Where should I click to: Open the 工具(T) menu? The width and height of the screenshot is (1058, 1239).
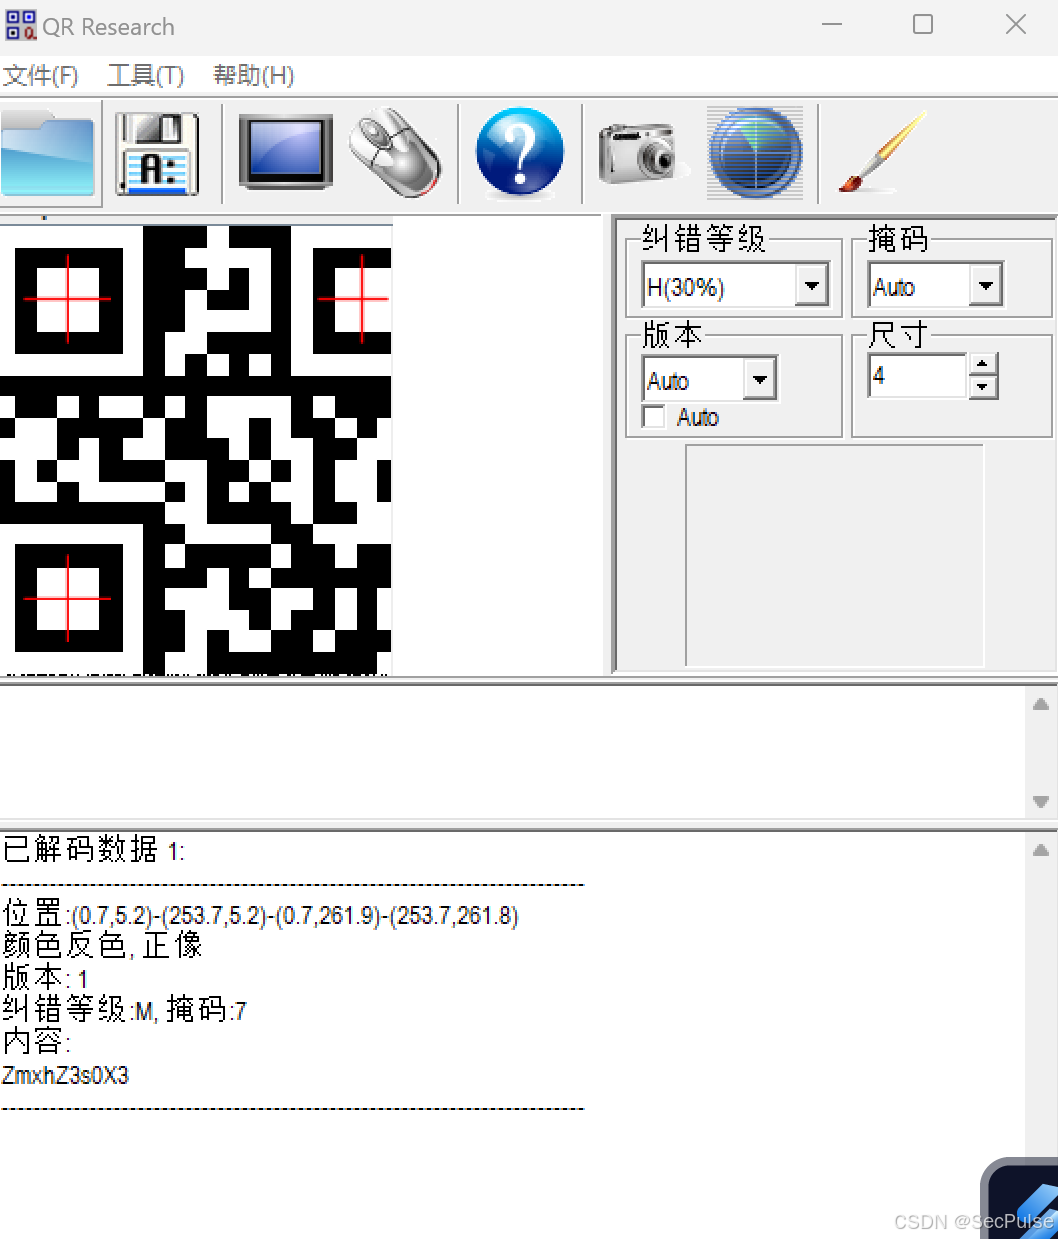pyautogui.click(x=146, y=76)
